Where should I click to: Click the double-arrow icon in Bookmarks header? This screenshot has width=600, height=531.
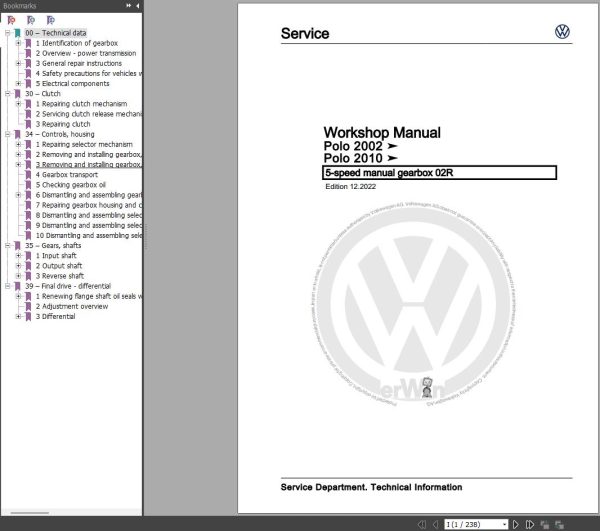click(129, 6)
